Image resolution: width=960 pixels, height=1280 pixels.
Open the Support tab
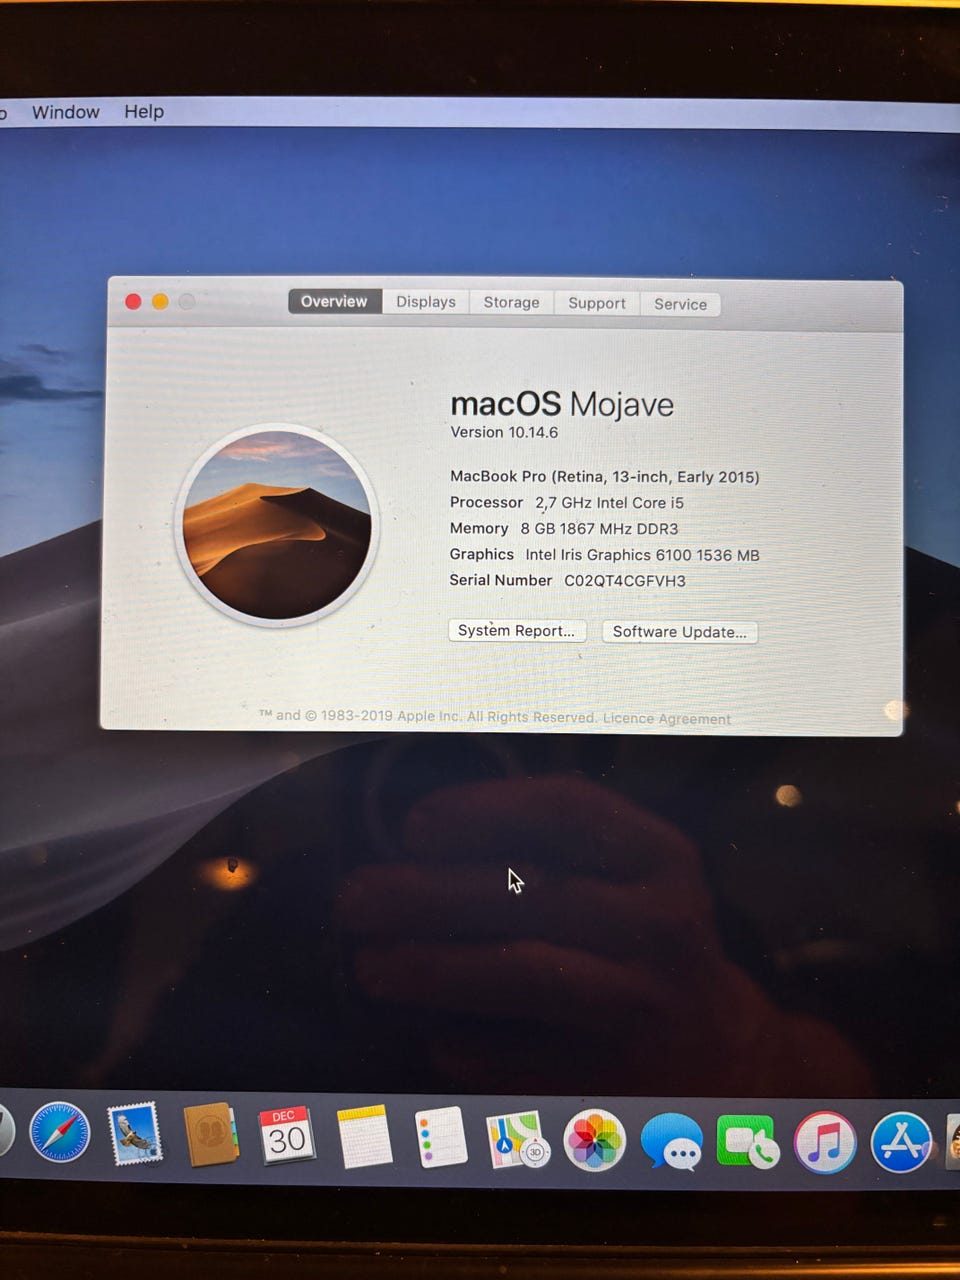(597, 303)
